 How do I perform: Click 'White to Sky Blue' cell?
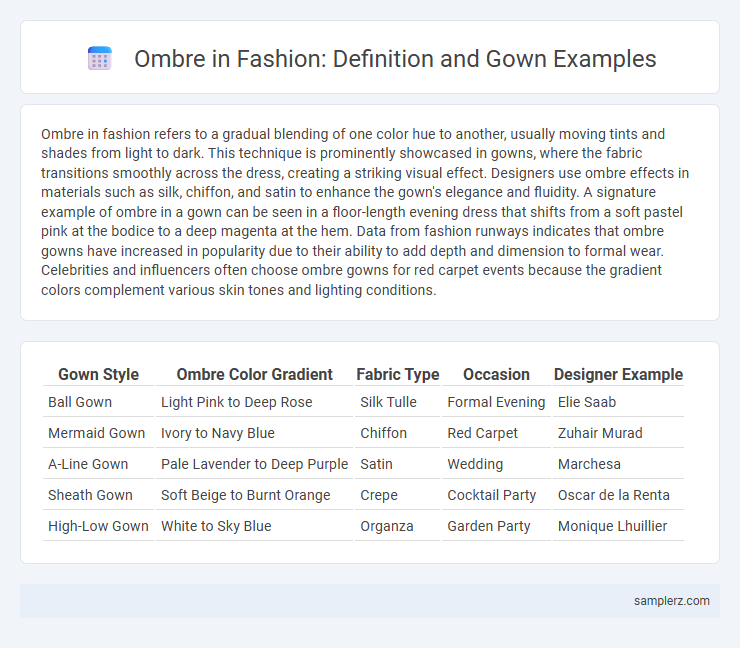[254, 526]
